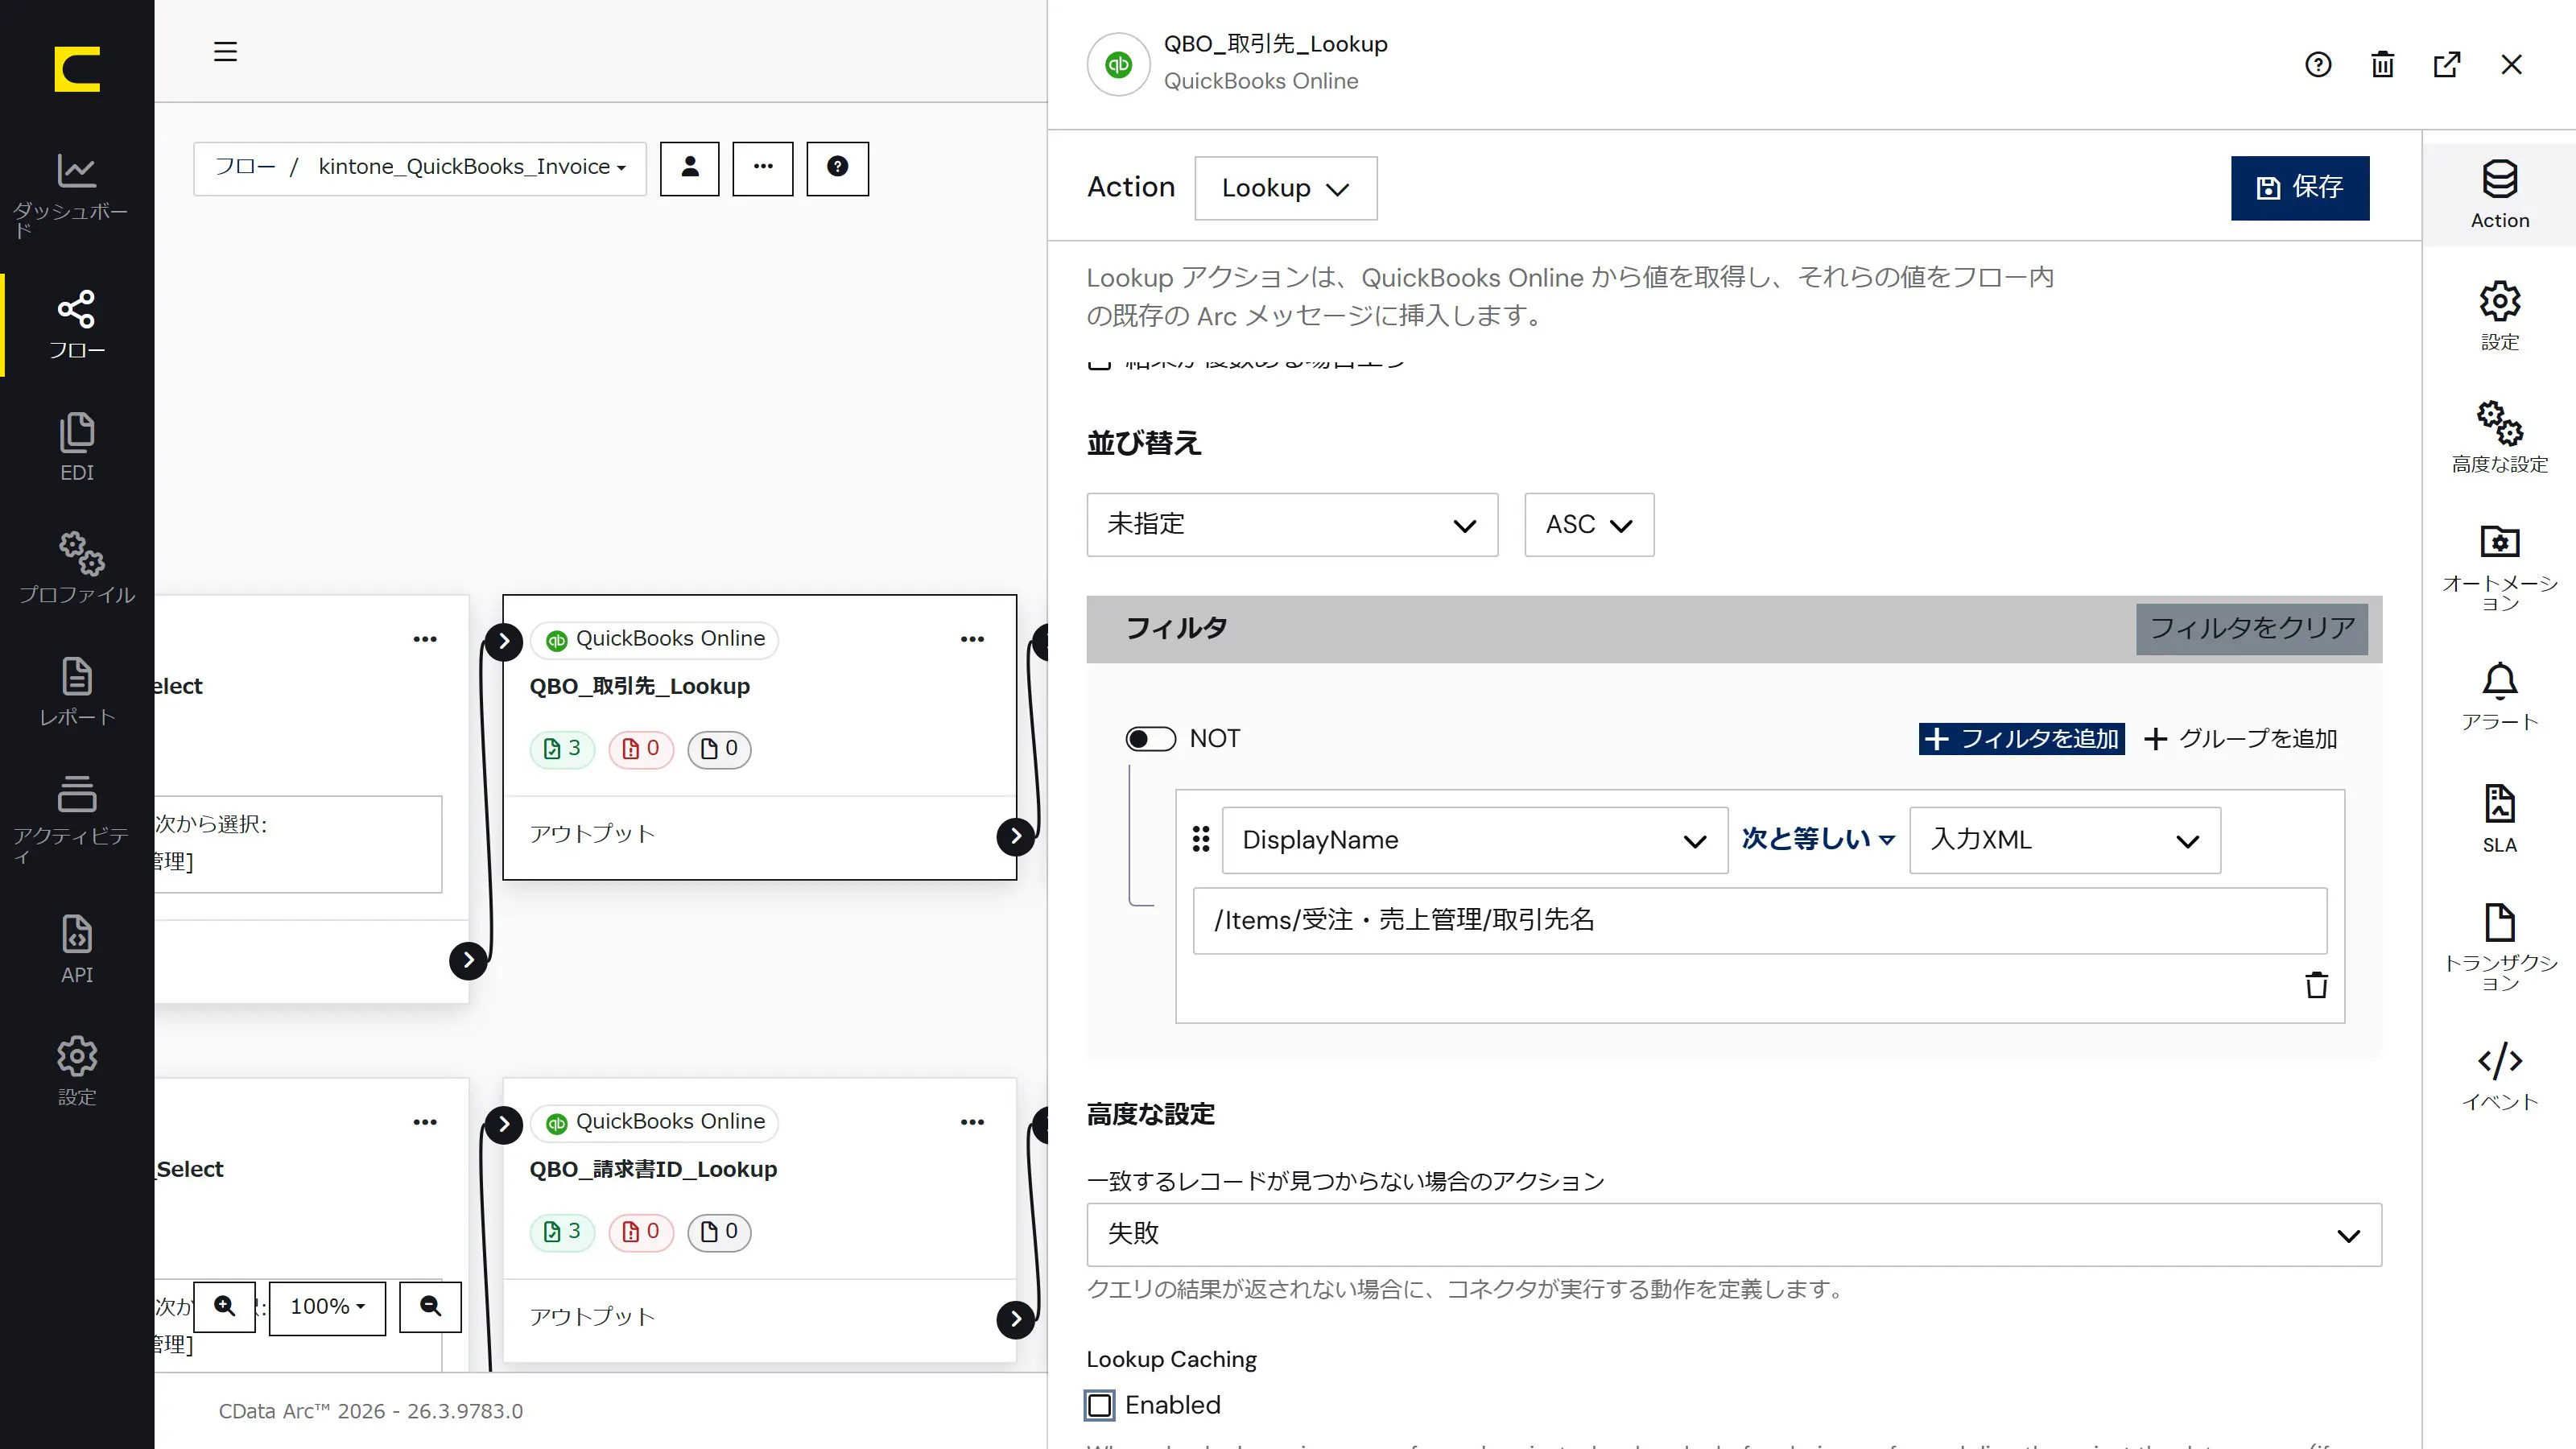Open ellipsis menu on QBO_請求書ID_Lookup card

pos(972,1122)
